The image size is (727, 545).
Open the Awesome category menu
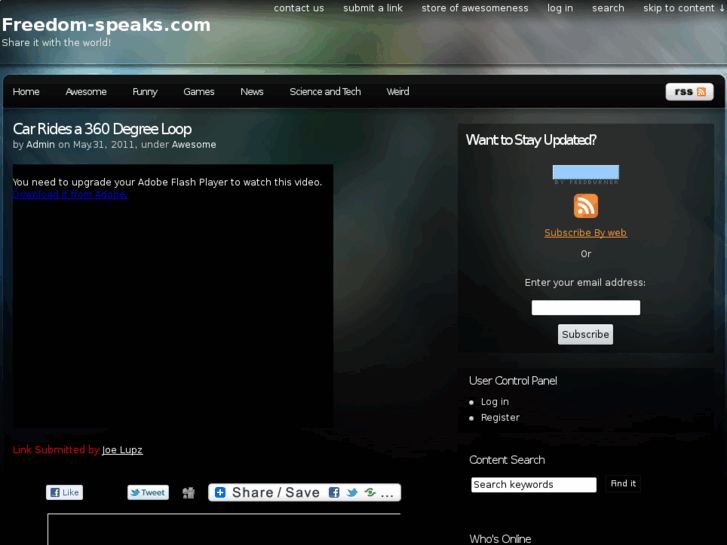(86, 91)
